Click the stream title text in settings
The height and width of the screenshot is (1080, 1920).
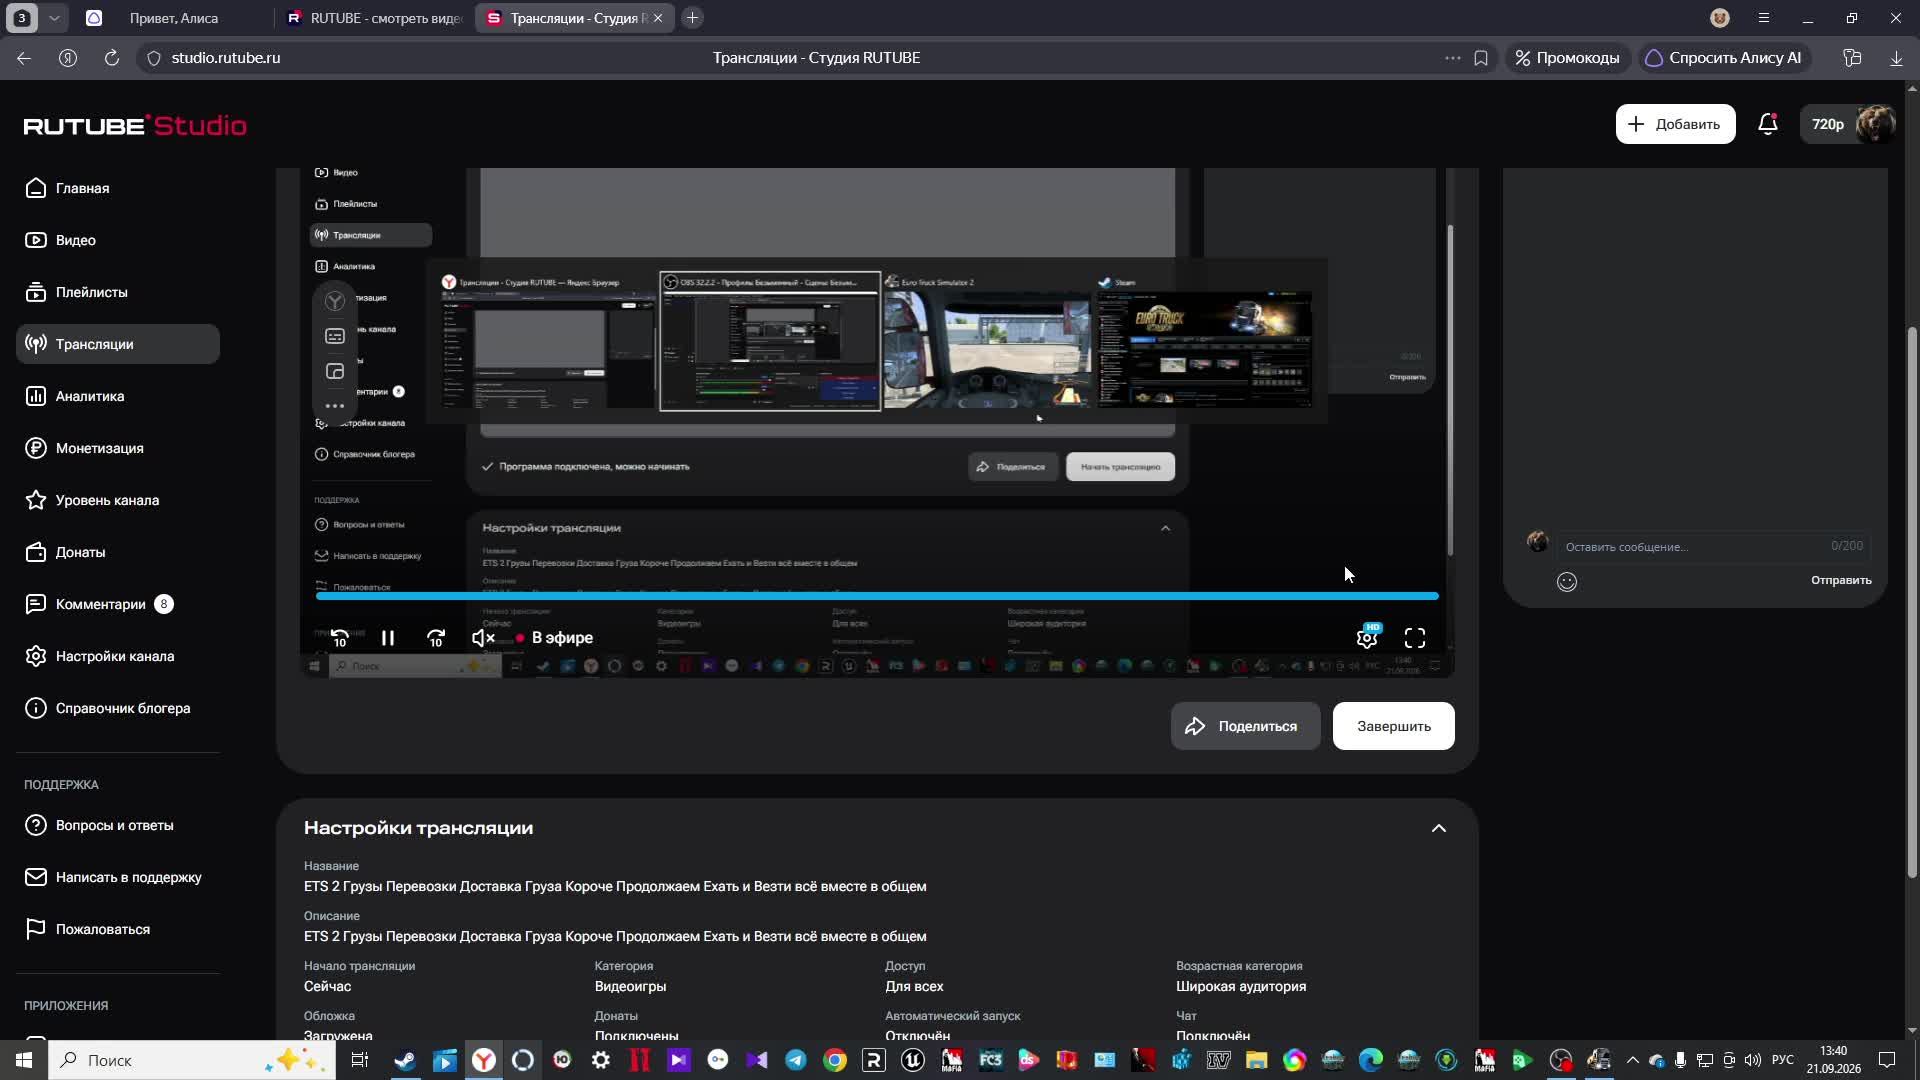(x=615, y=886)
